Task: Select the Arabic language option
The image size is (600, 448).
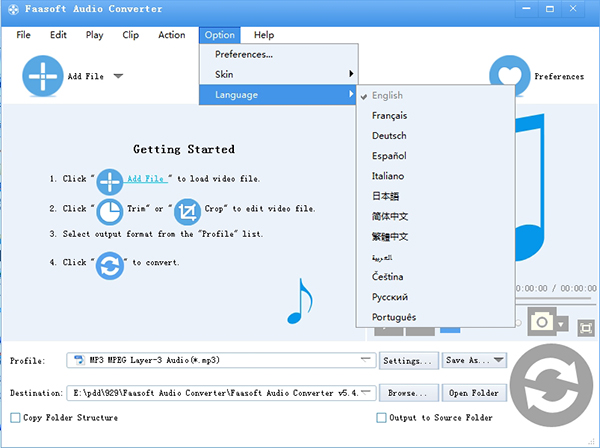Action: [435, 257]
